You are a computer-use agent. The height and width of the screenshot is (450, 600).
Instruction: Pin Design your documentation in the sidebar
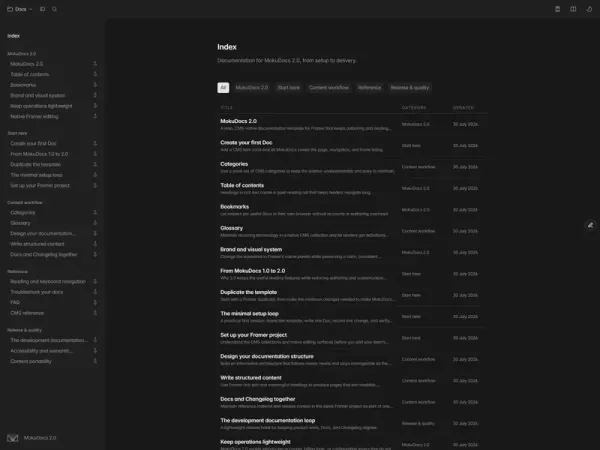(95, 233)
